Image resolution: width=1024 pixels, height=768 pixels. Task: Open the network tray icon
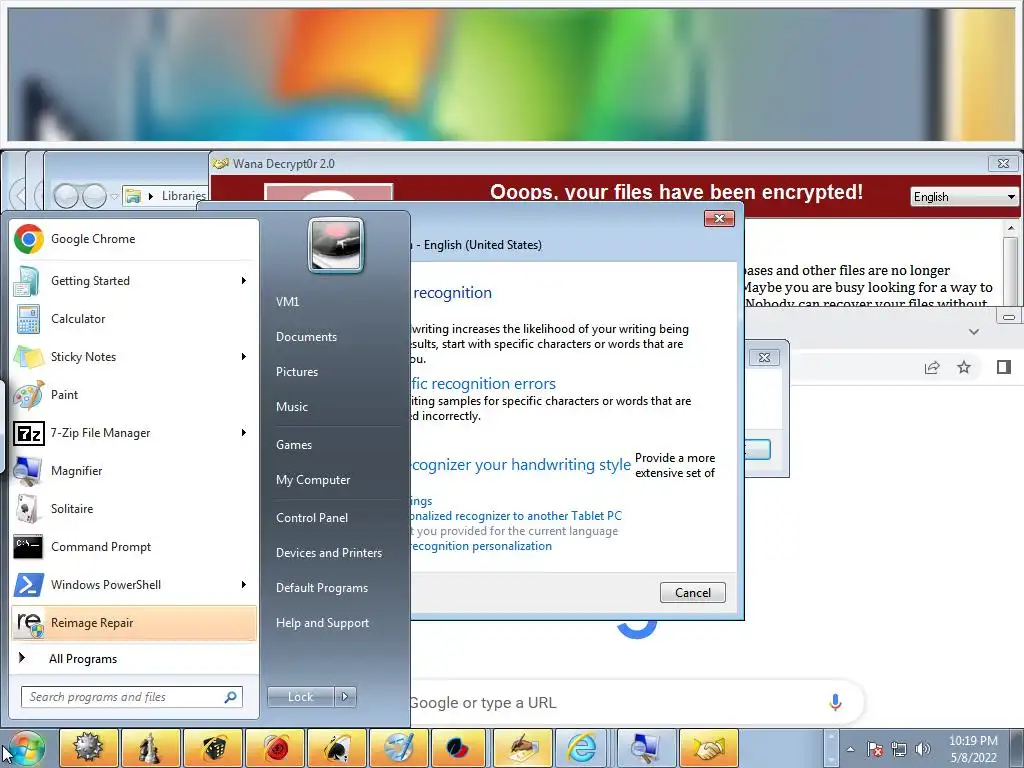point(899,749)
